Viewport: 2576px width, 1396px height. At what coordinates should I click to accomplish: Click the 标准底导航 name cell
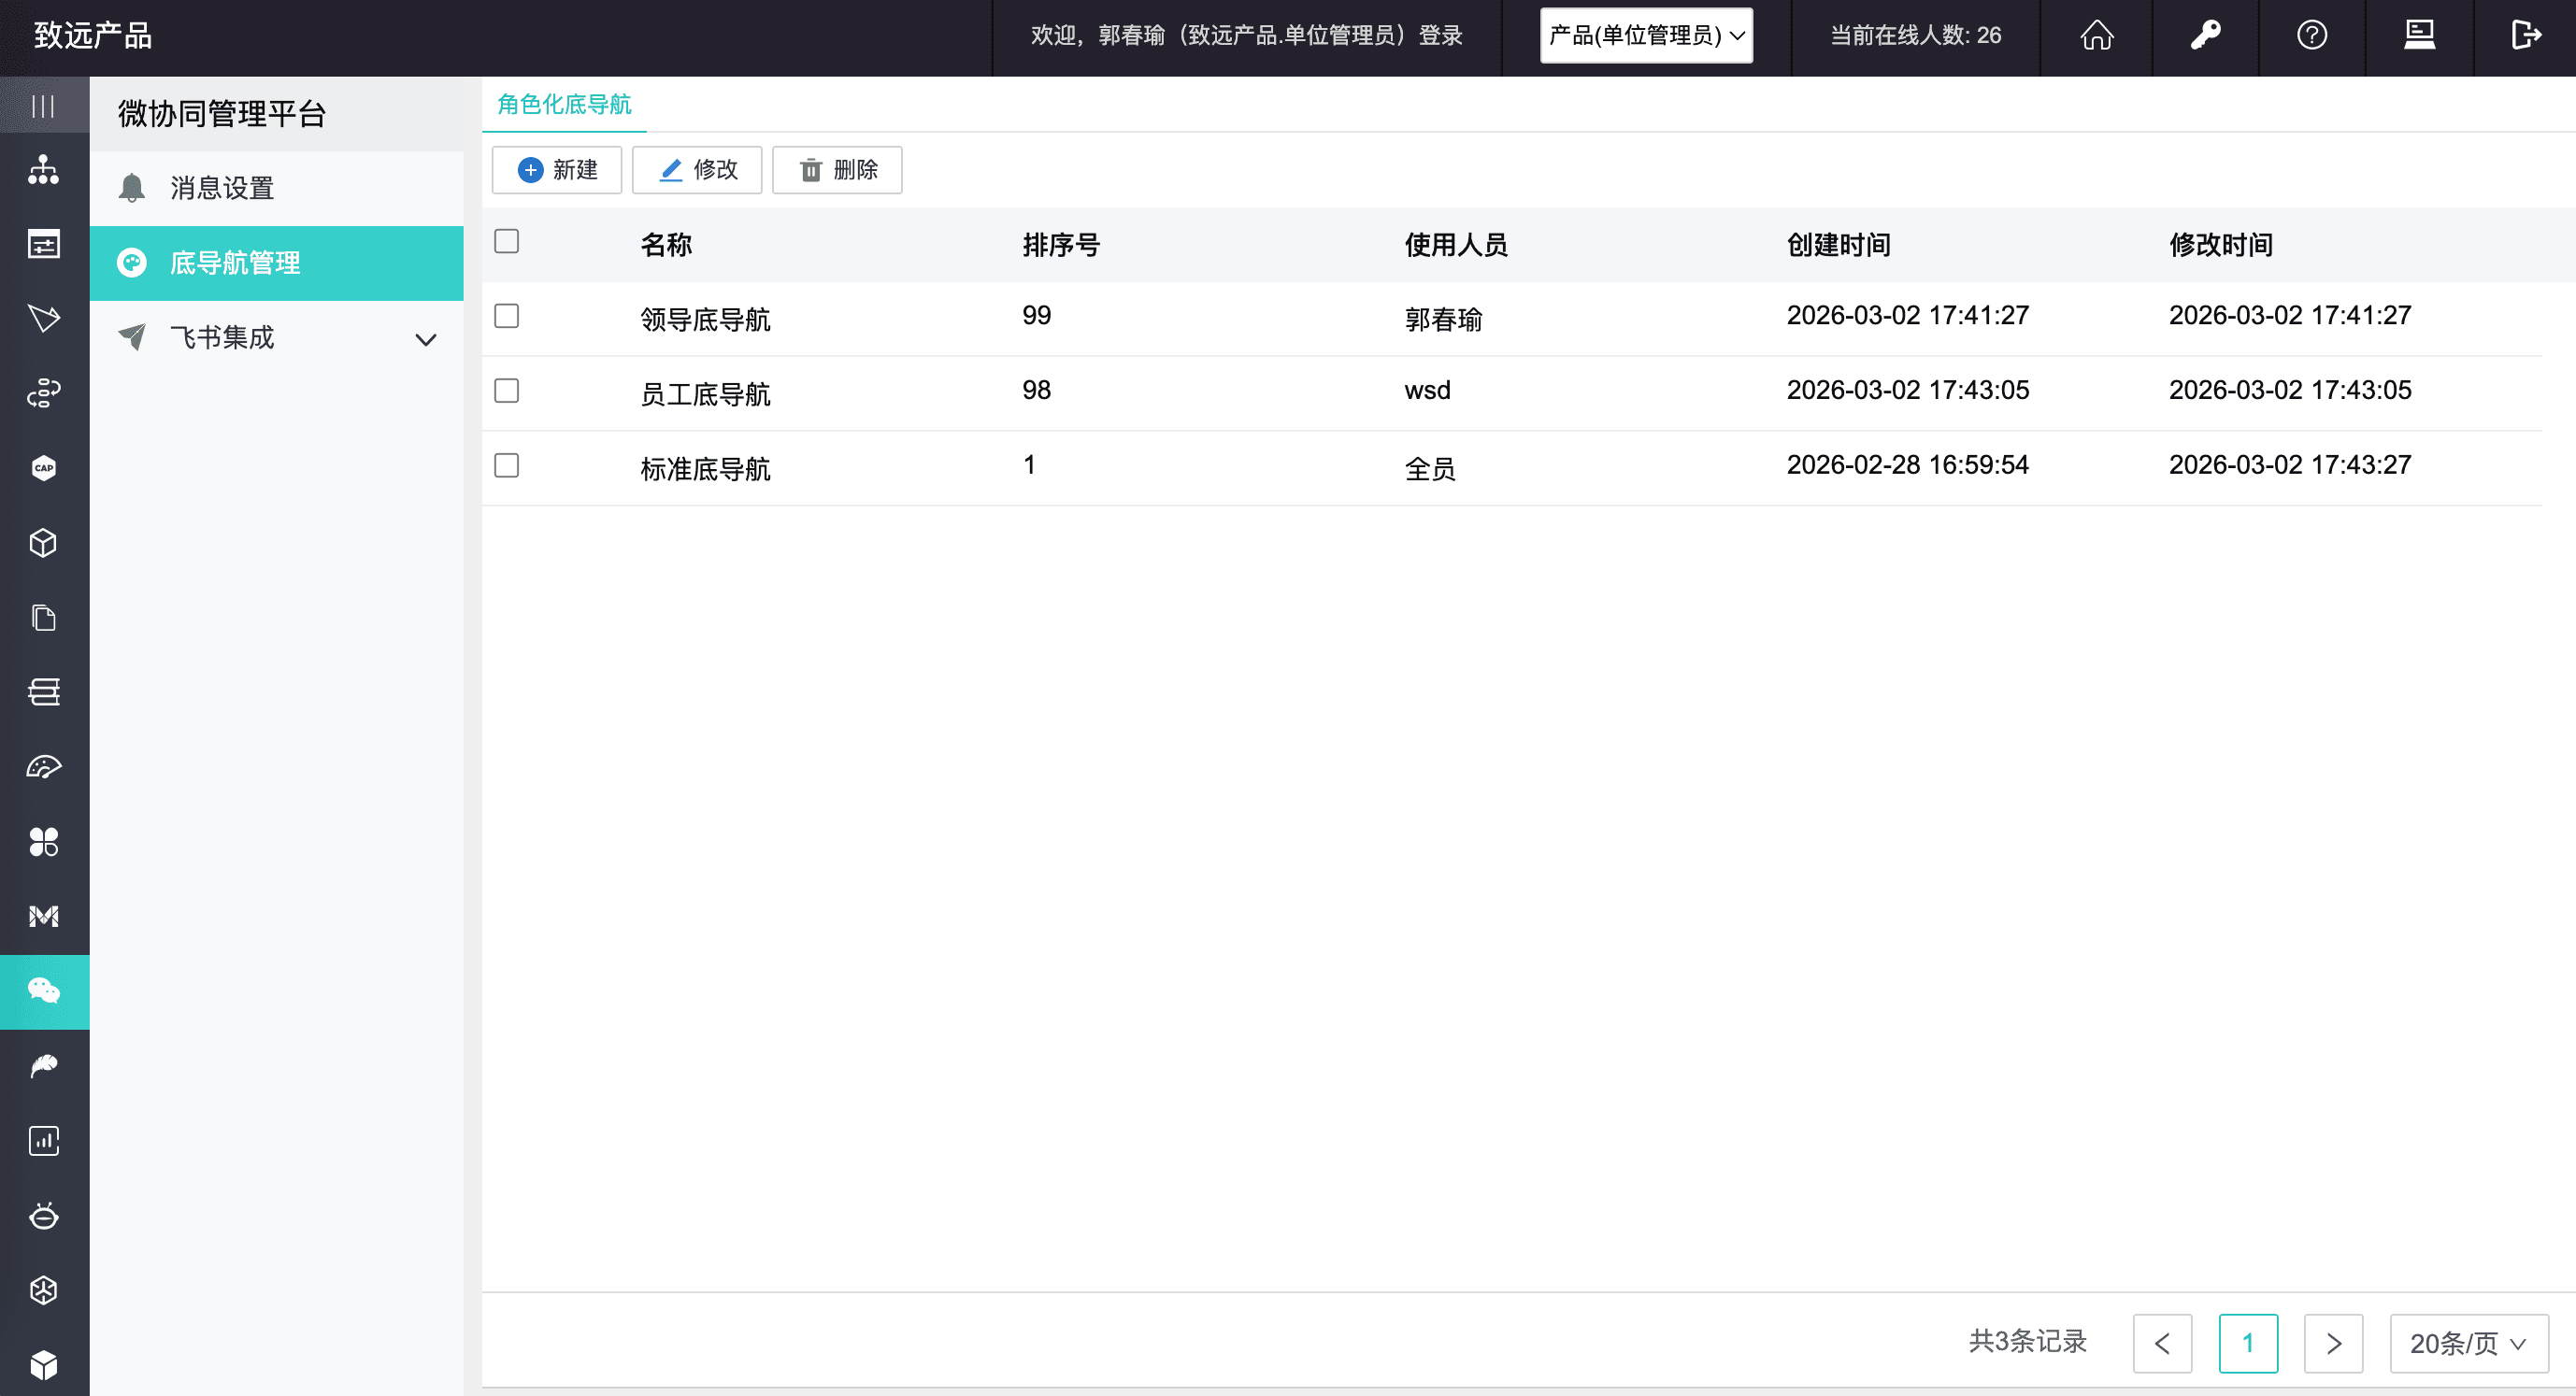[705, 469]
